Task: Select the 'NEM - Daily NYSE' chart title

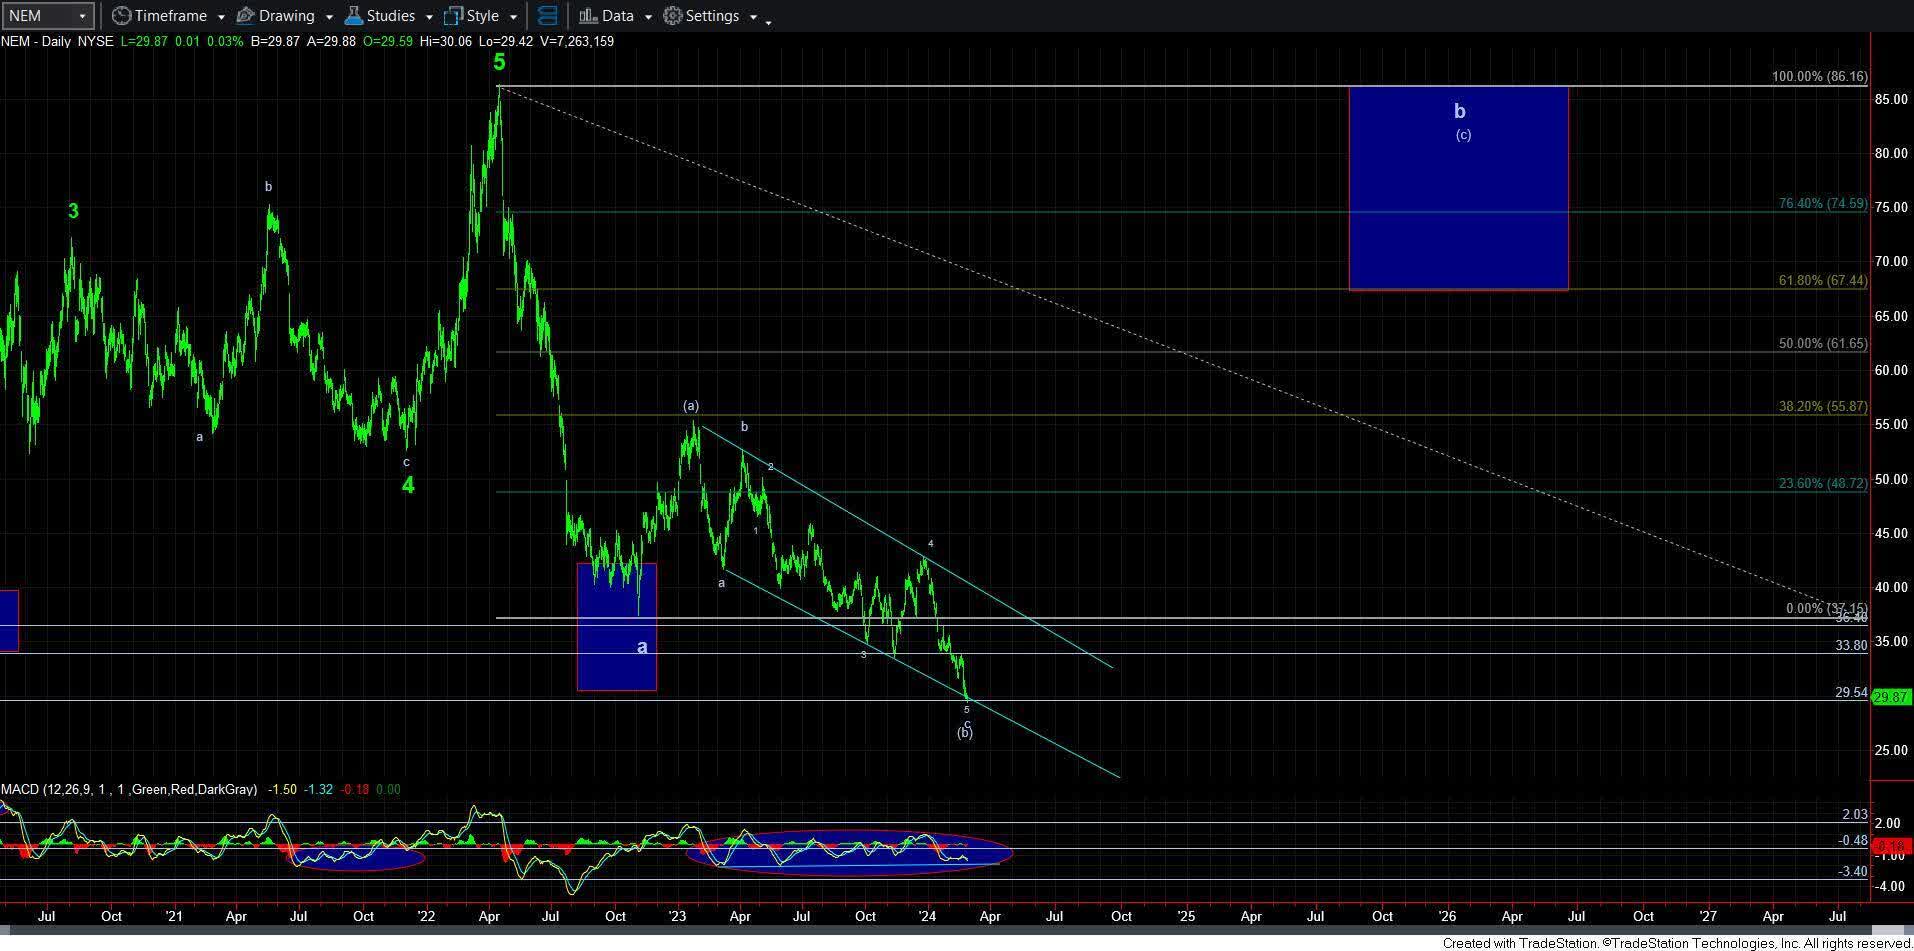Action: pos(57,41)
